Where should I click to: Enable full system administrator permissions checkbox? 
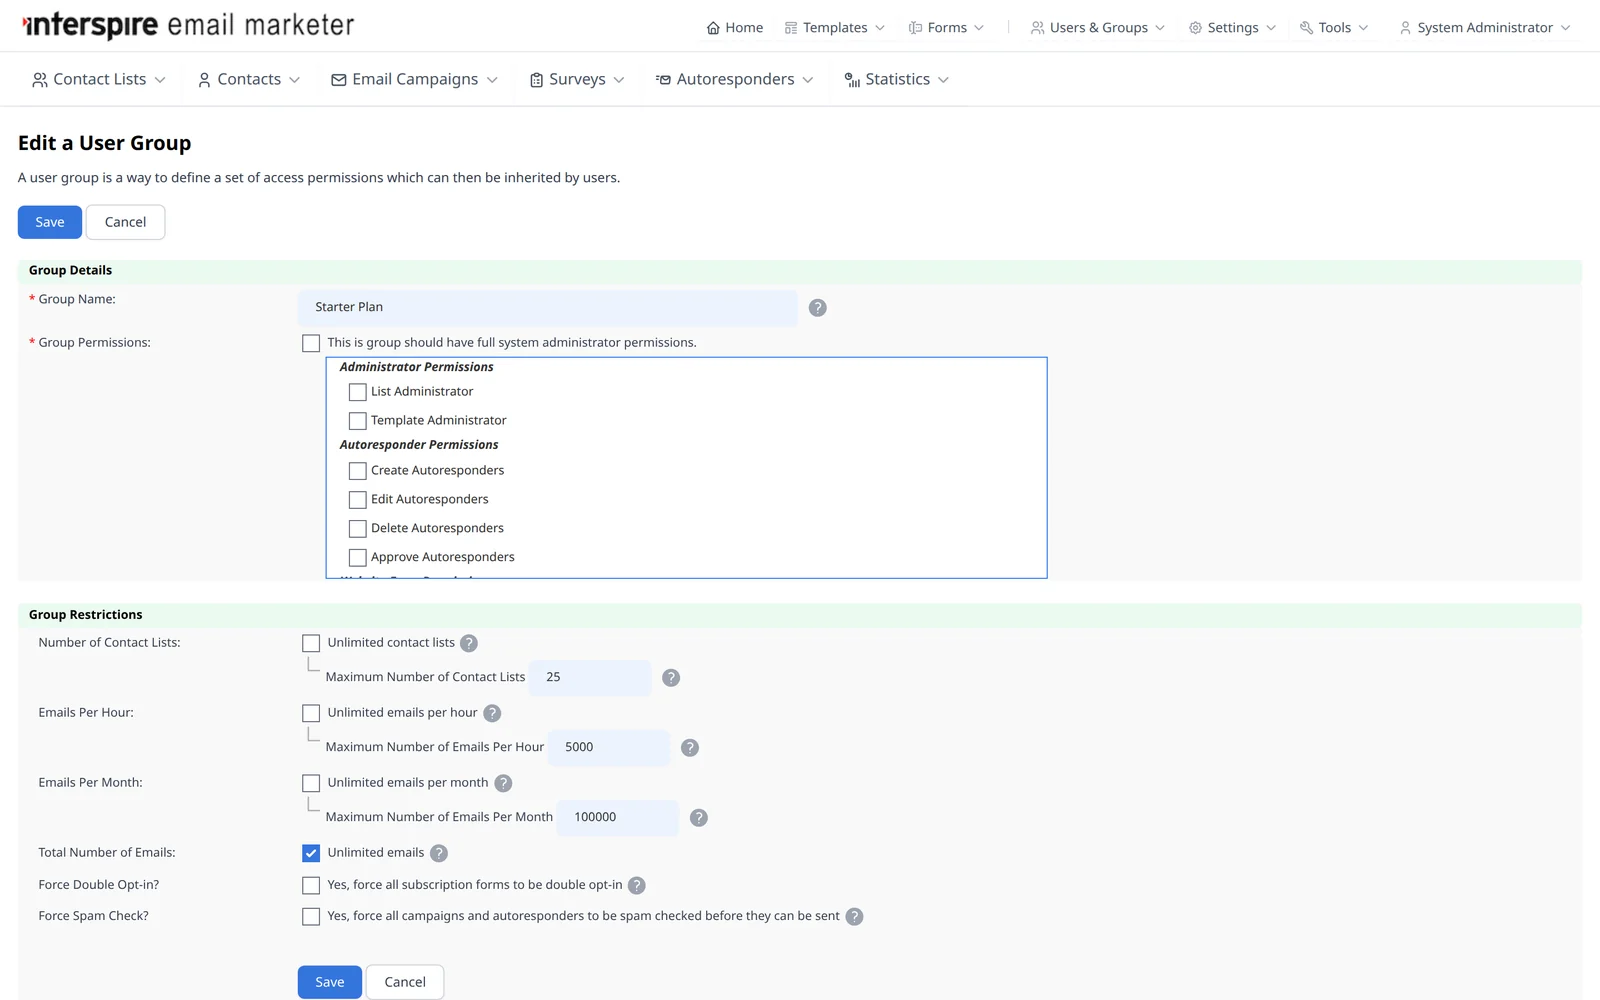pos(311,343)
